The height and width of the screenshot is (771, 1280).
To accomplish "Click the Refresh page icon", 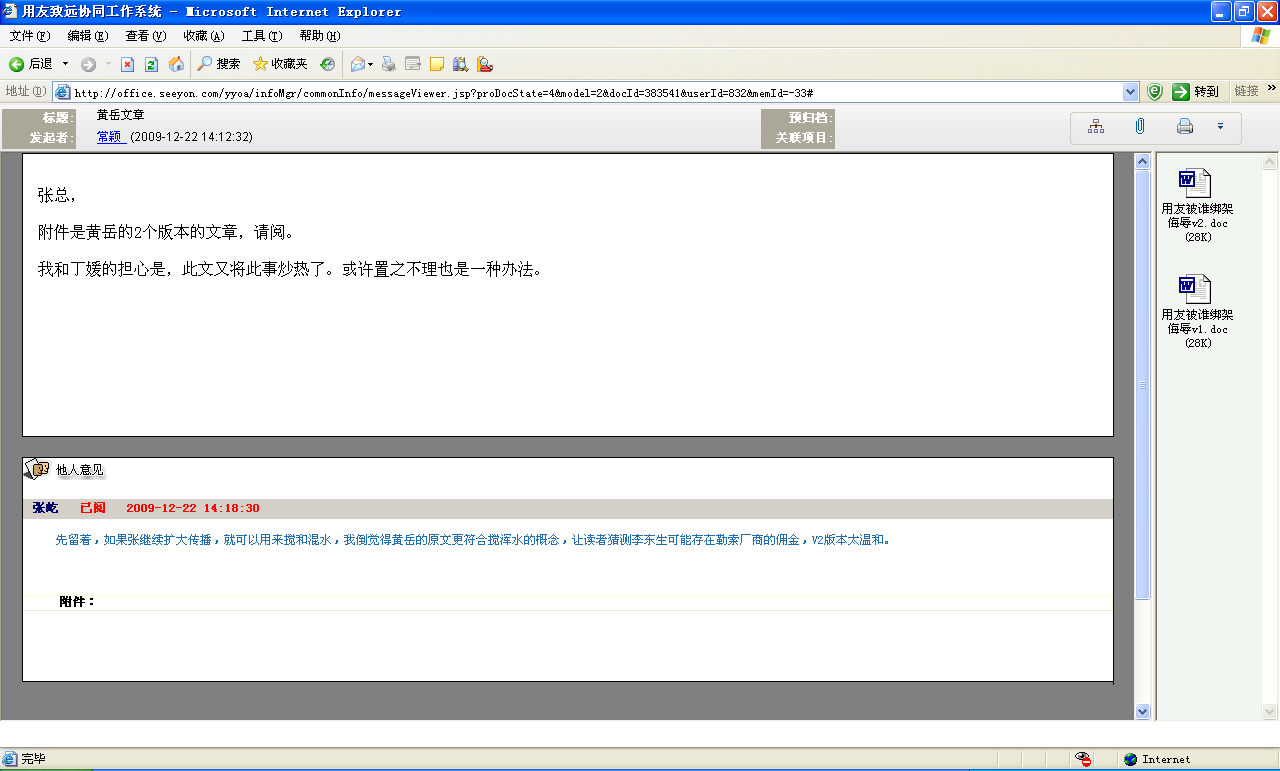I will tap(151, 64).
